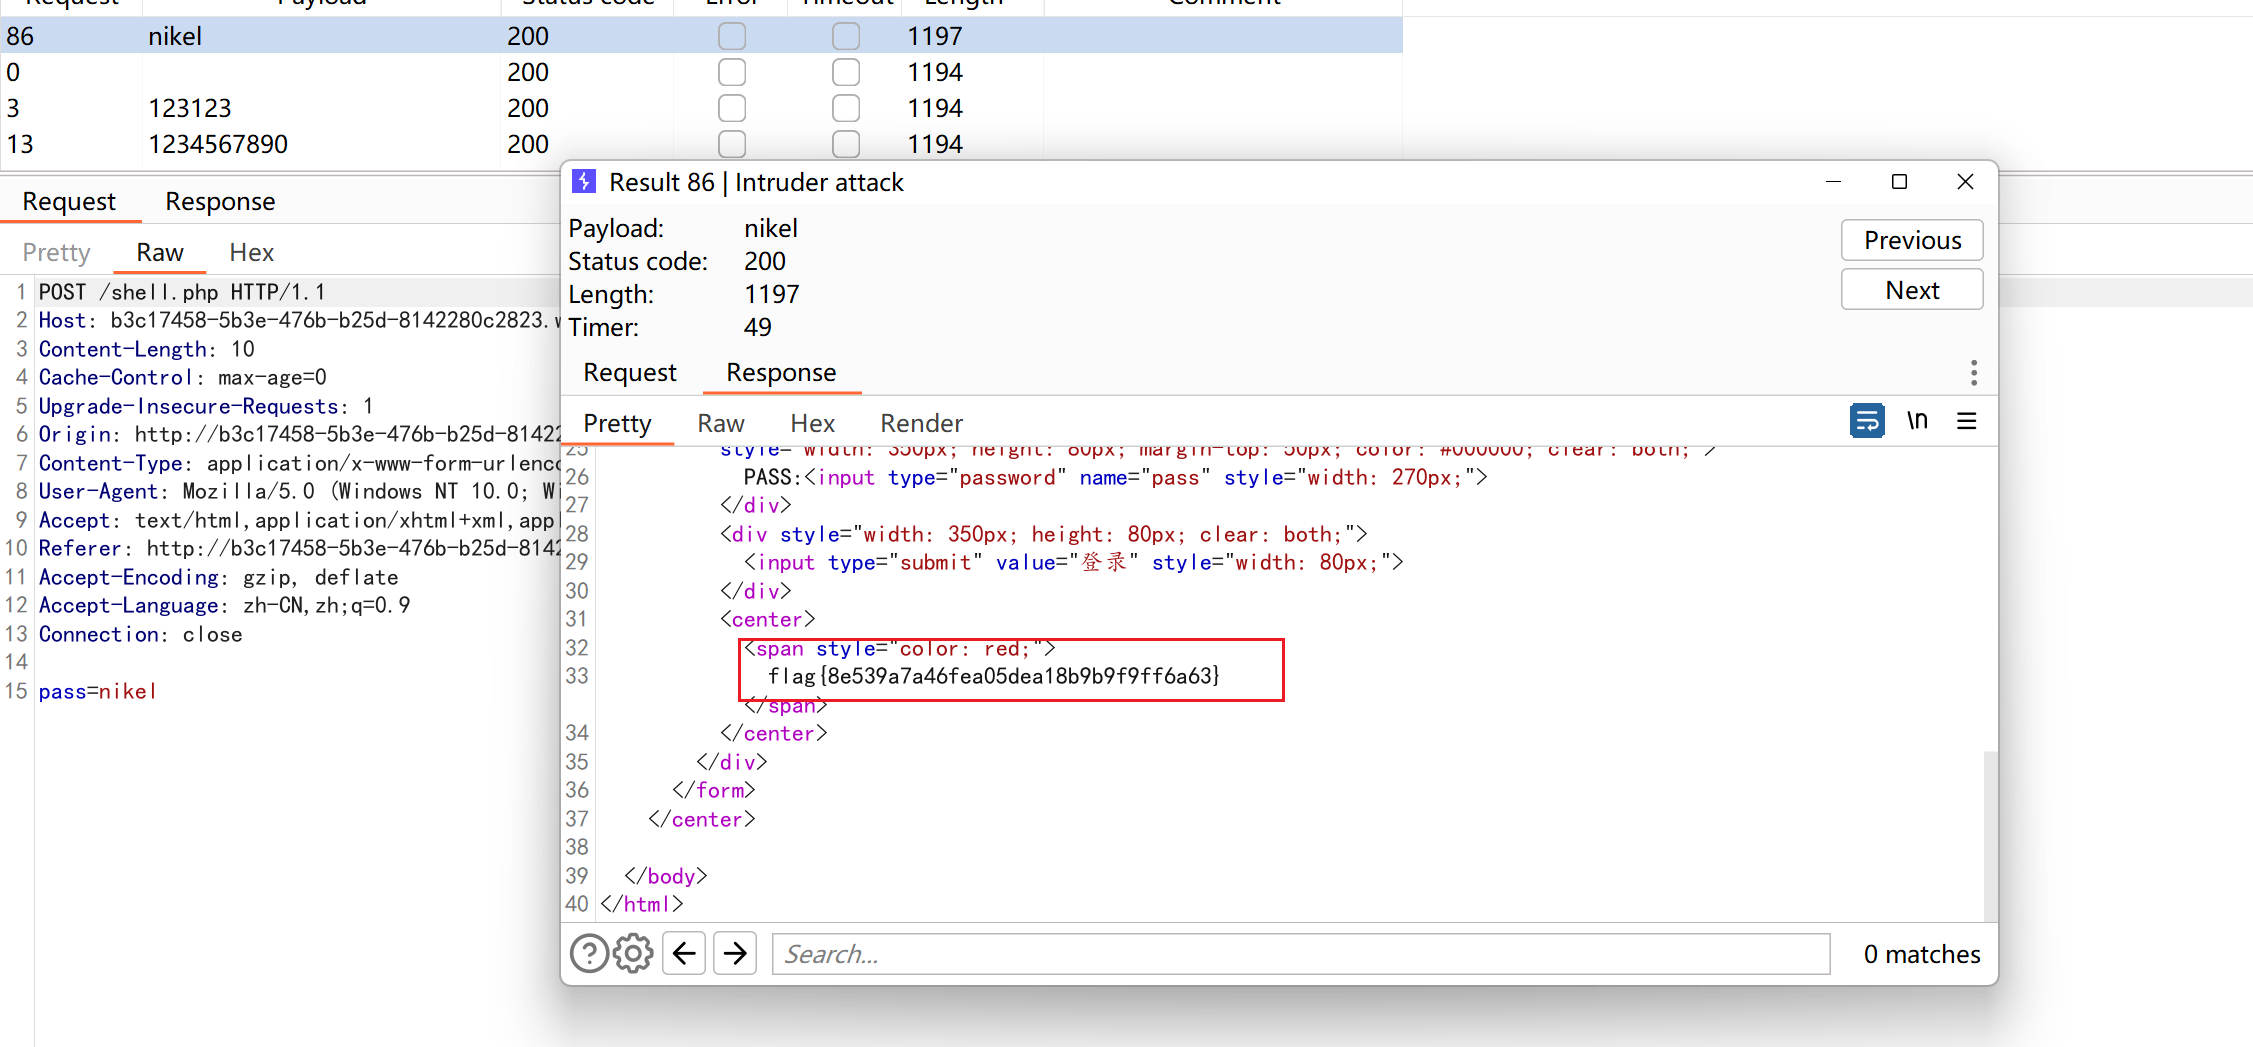The height and width of the screenshot is (1047, 2253).
Task: Select Hex view in result response
Action: click(812, 423)
